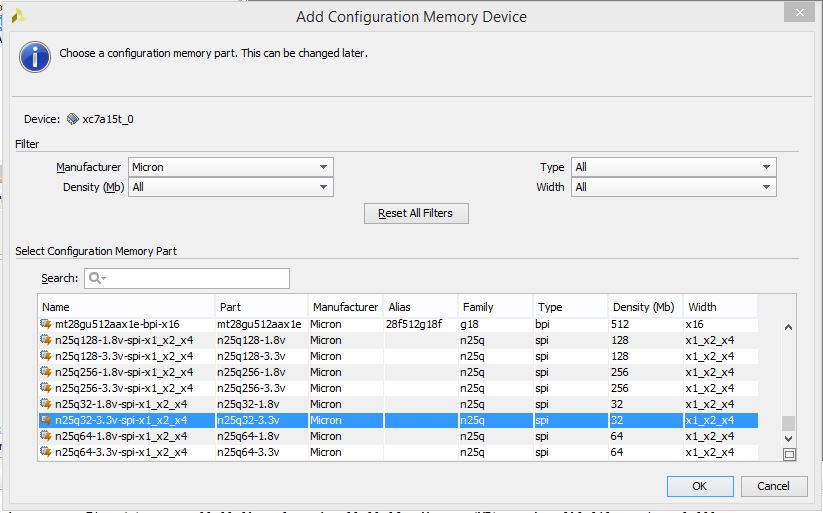Click memory part icon for mt28gu512aax1e-bpi-x16
823x513 pixels.
(46, 324)
